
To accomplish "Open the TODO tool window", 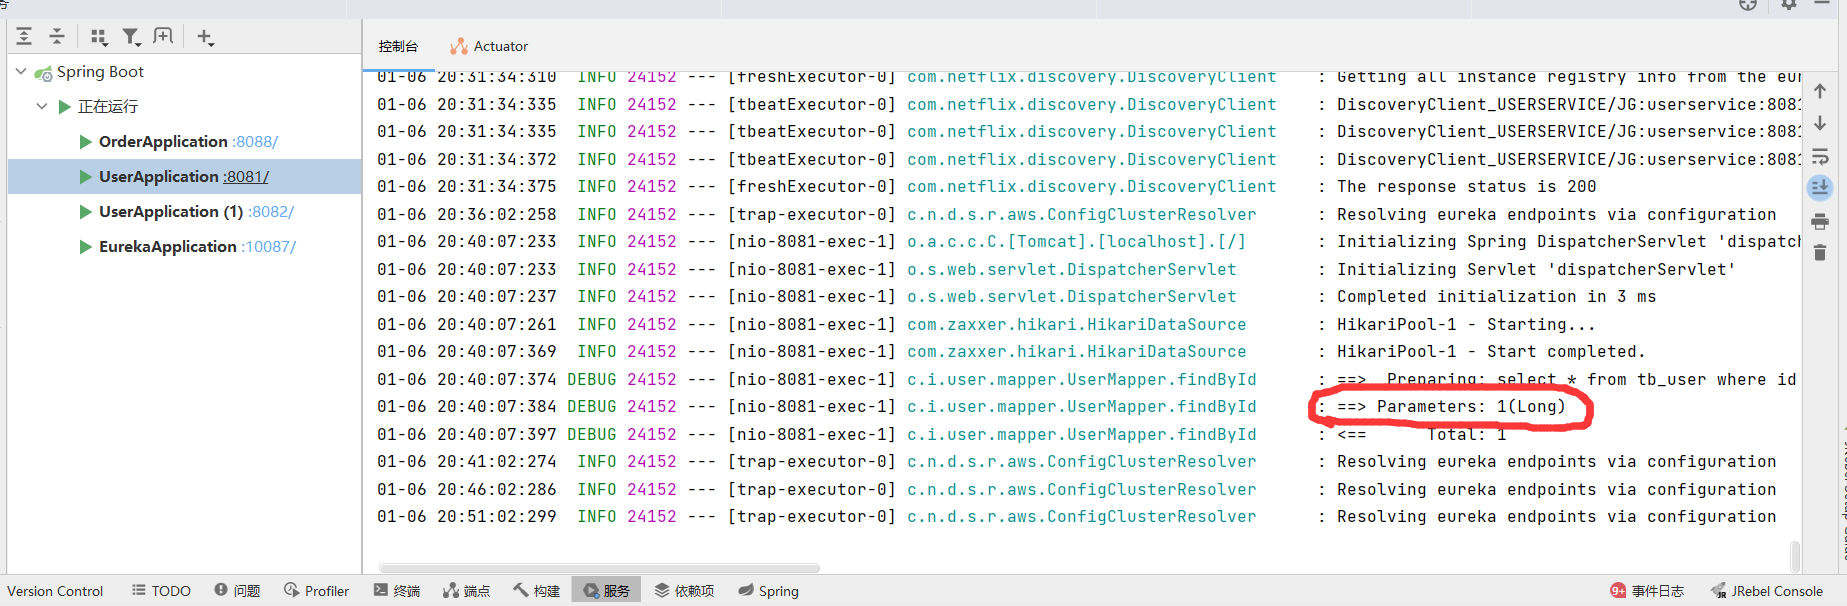I will tap(161, 591).
